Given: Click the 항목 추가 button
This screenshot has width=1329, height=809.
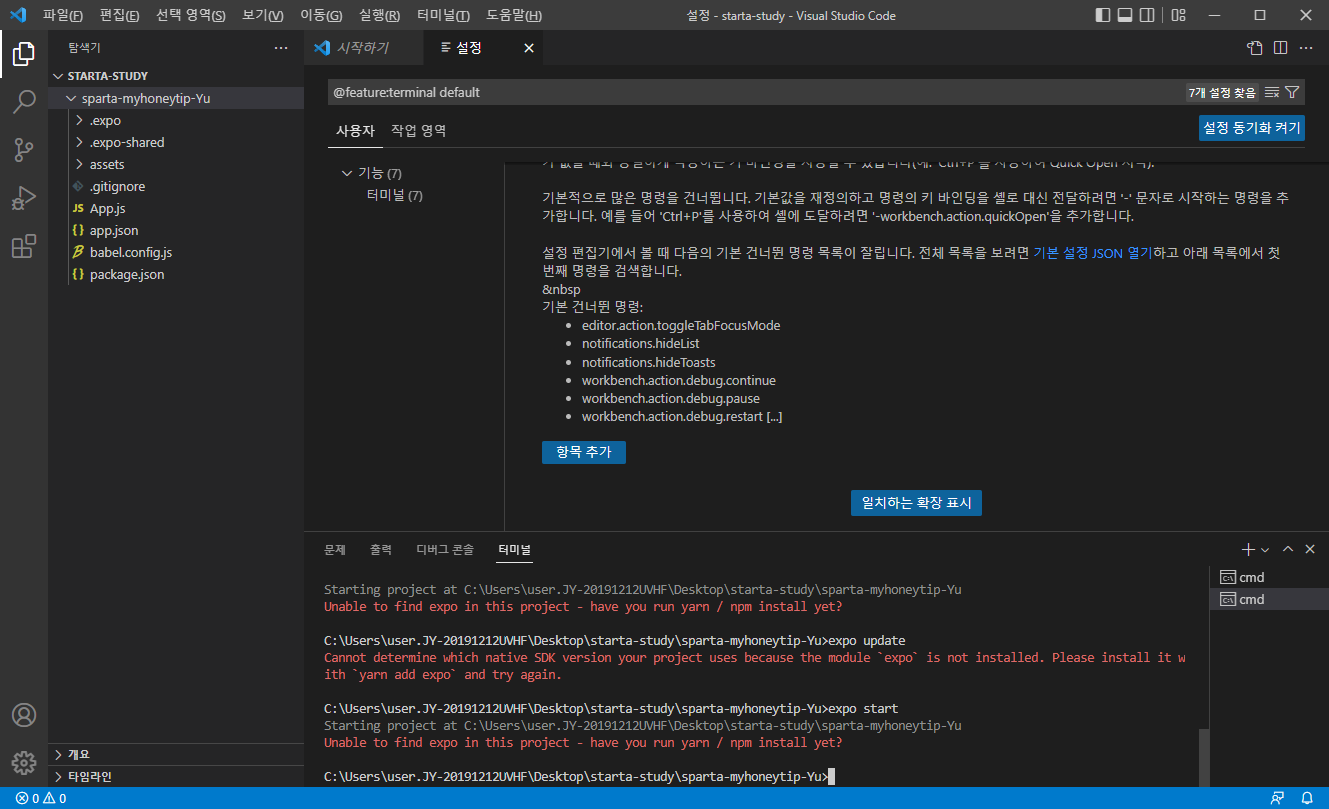Looking at the screenshot, I should [x=584, y=452].
